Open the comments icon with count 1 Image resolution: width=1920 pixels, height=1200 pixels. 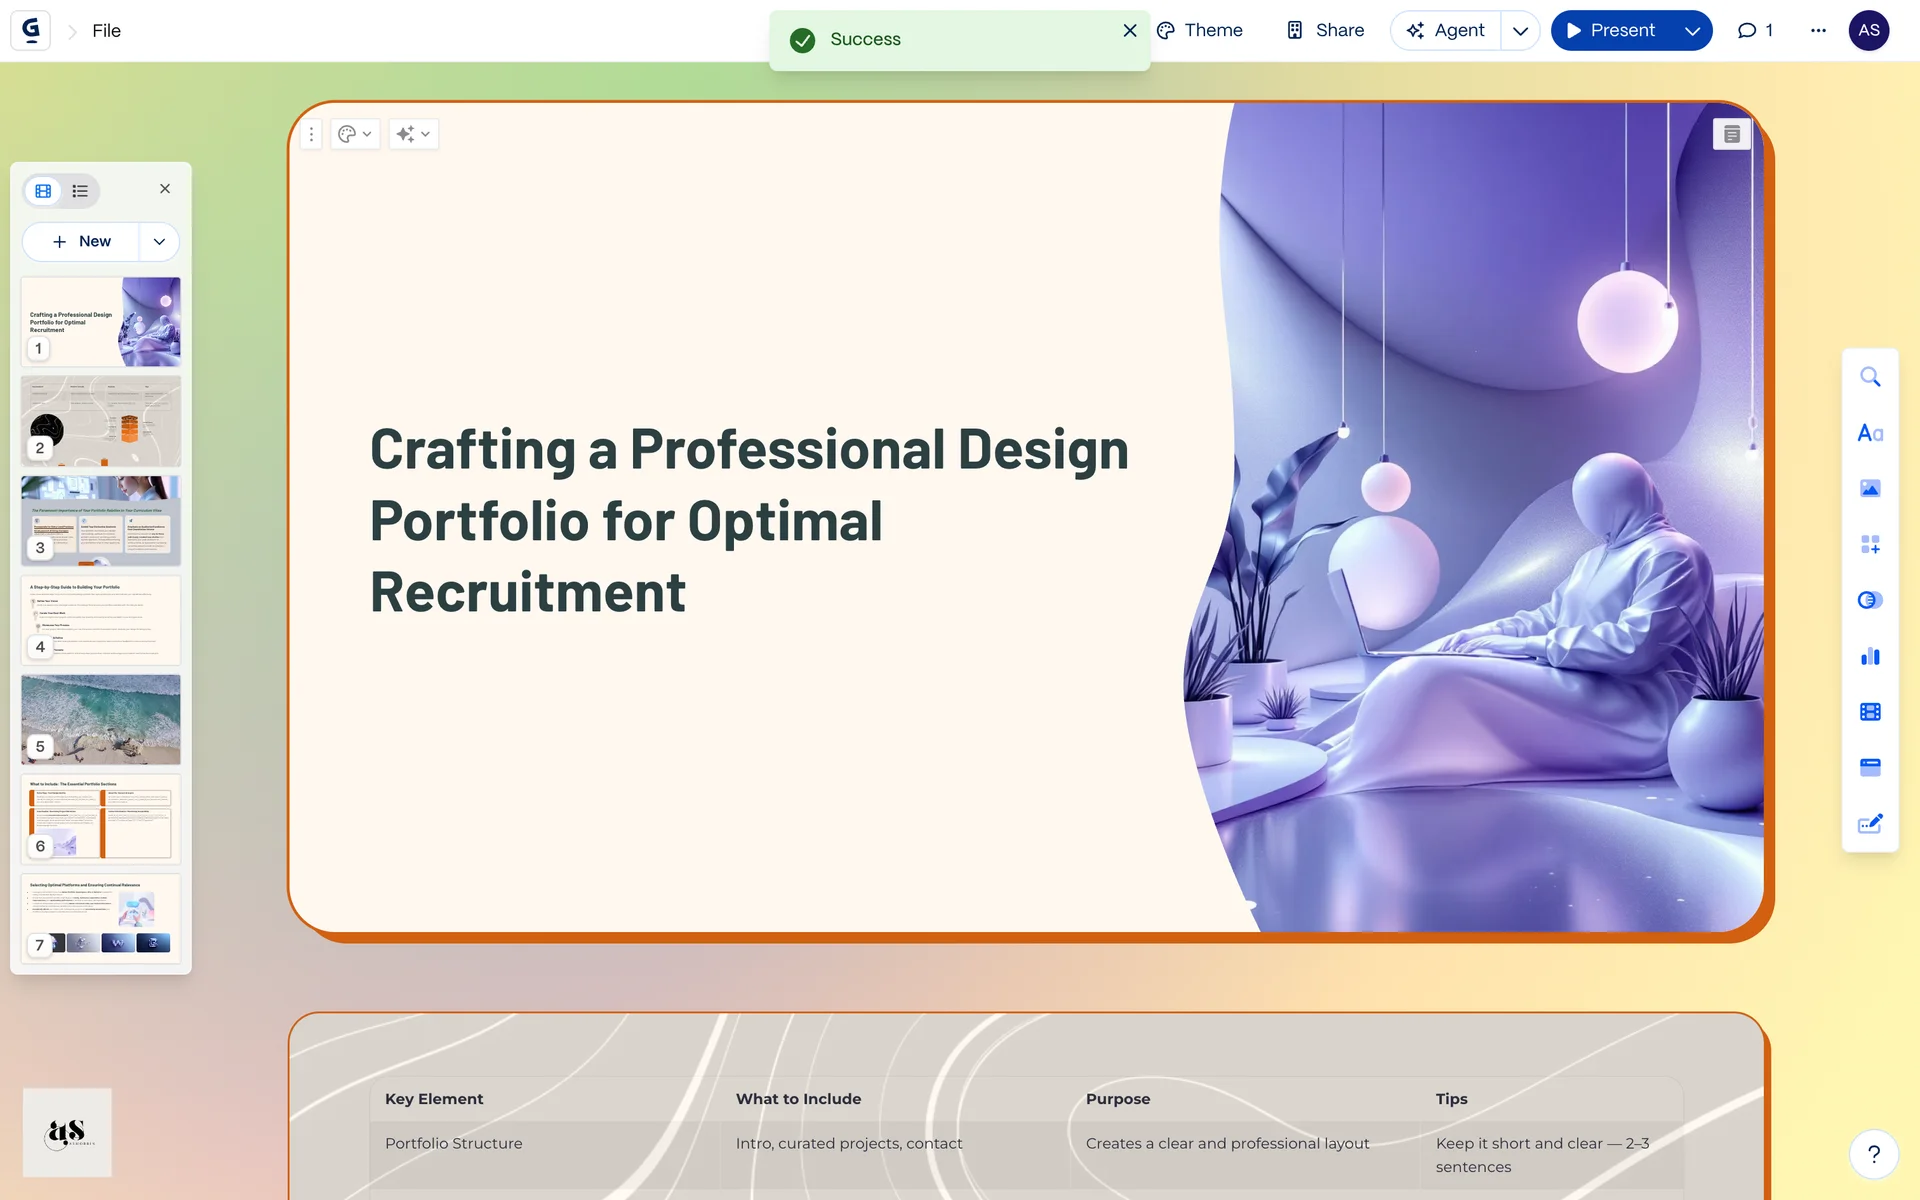[x=1755, y=30]
